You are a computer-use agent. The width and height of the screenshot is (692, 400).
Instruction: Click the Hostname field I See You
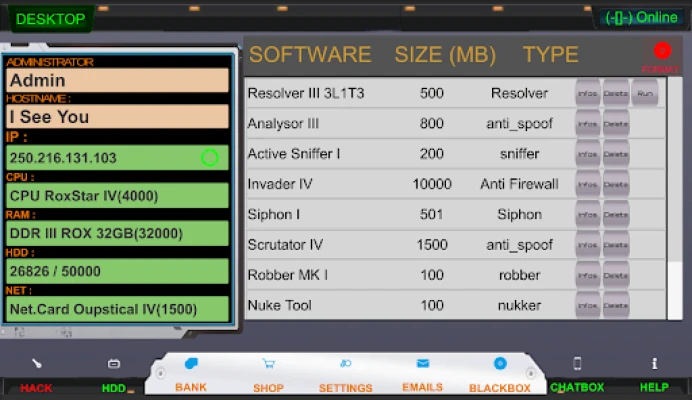coord(118,117)
